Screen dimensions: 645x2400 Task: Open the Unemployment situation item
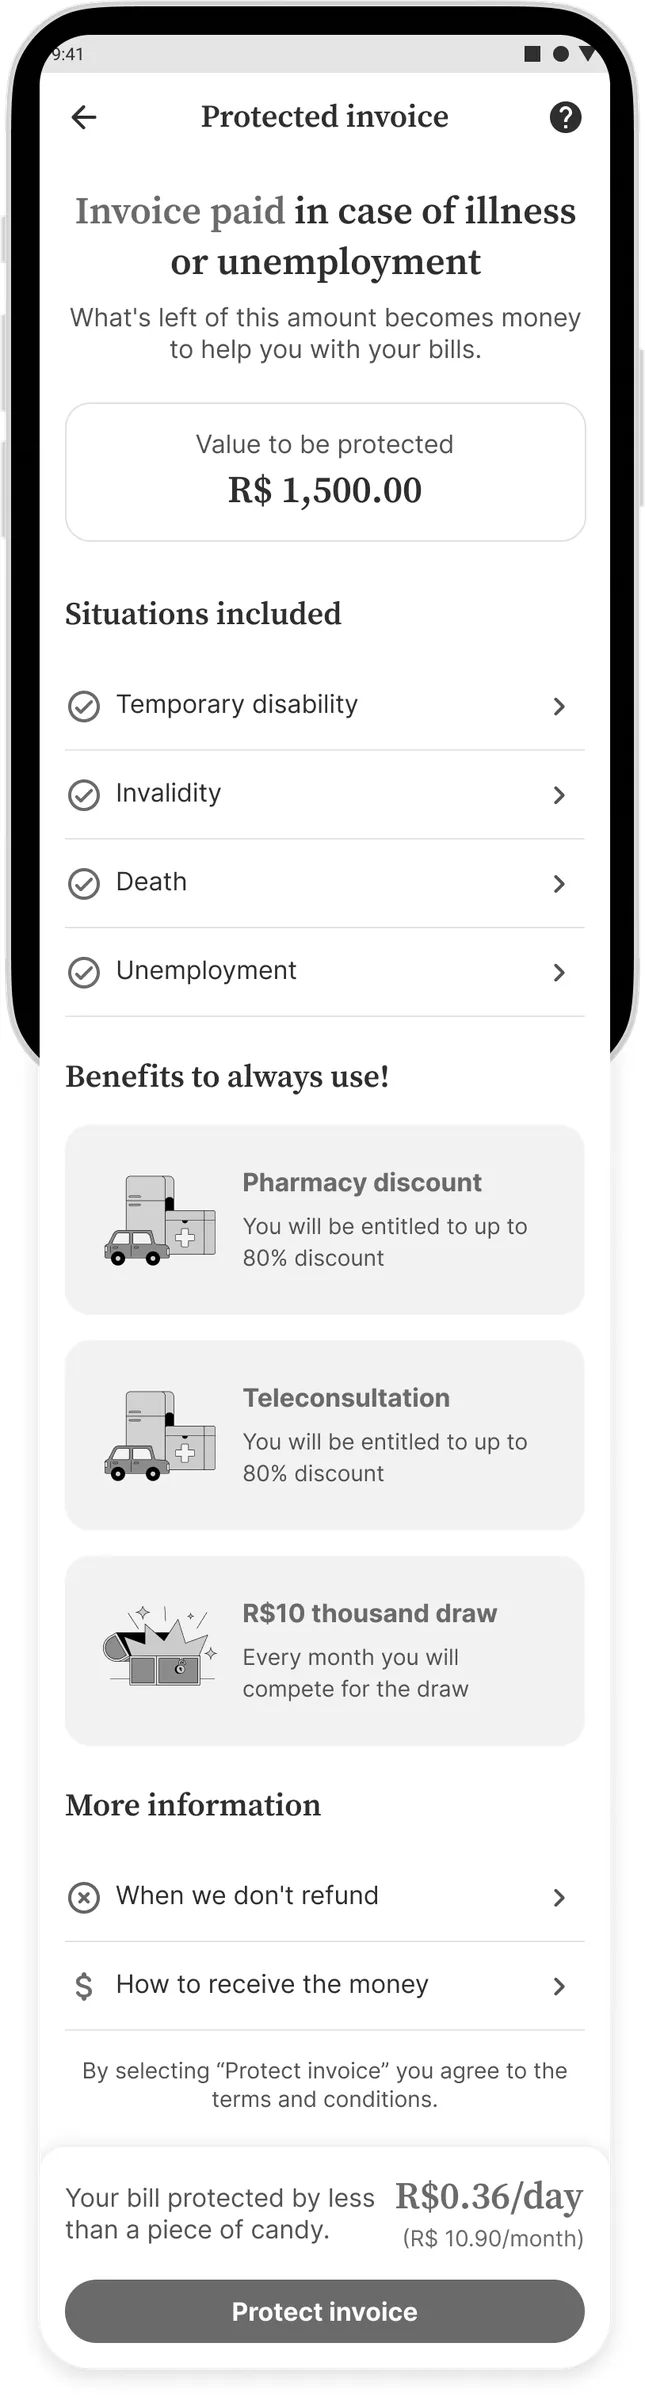tap(325, 972)
